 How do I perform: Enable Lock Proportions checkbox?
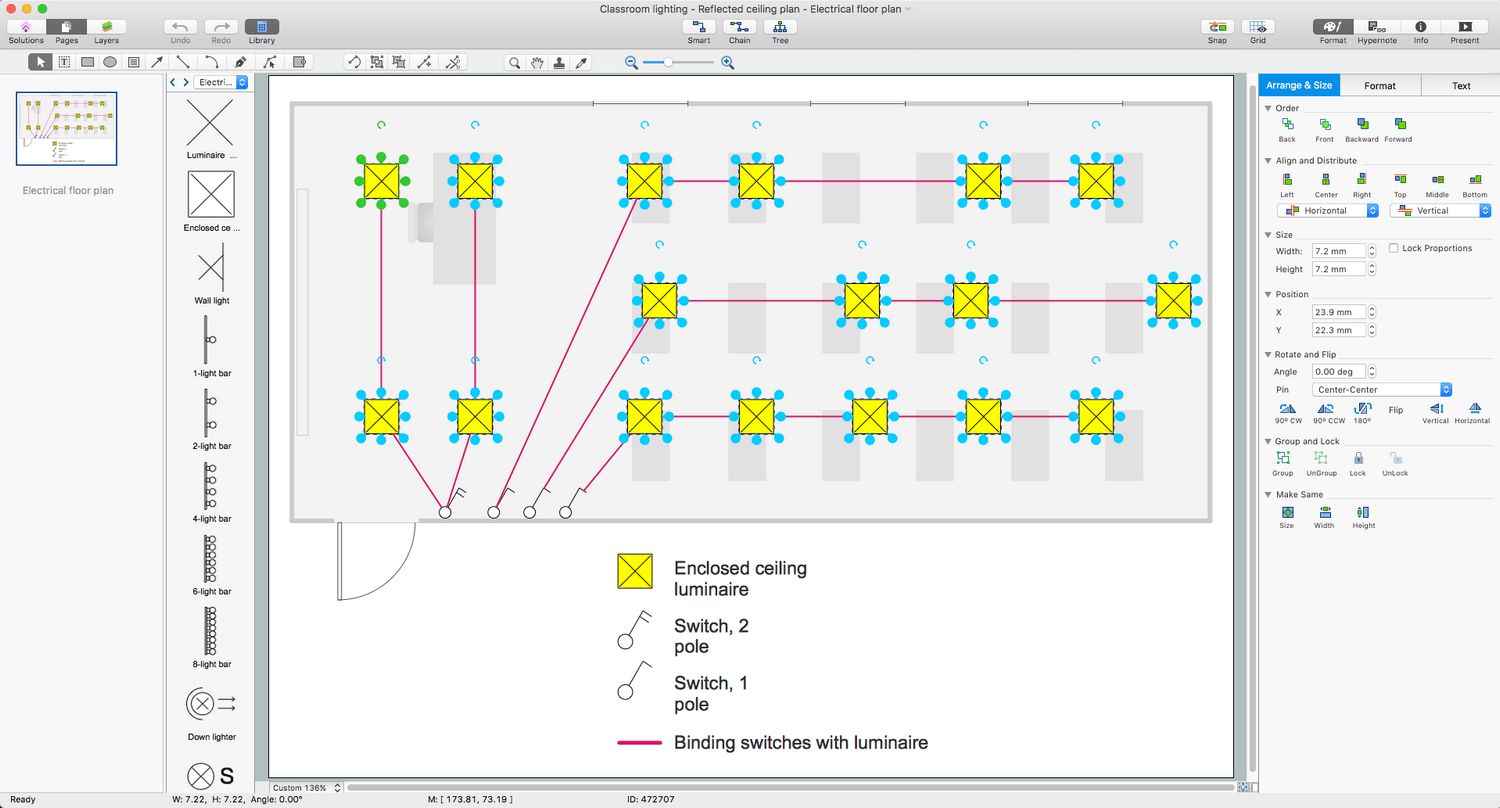(x=1394, y=248)
